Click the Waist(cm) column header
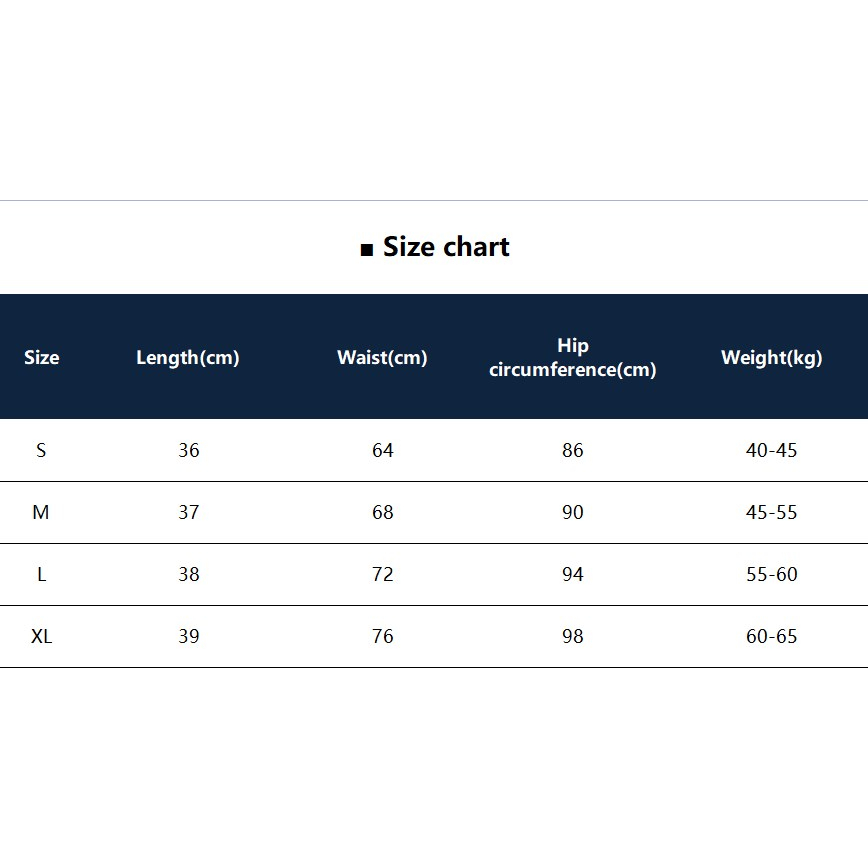 coord(382,358)
